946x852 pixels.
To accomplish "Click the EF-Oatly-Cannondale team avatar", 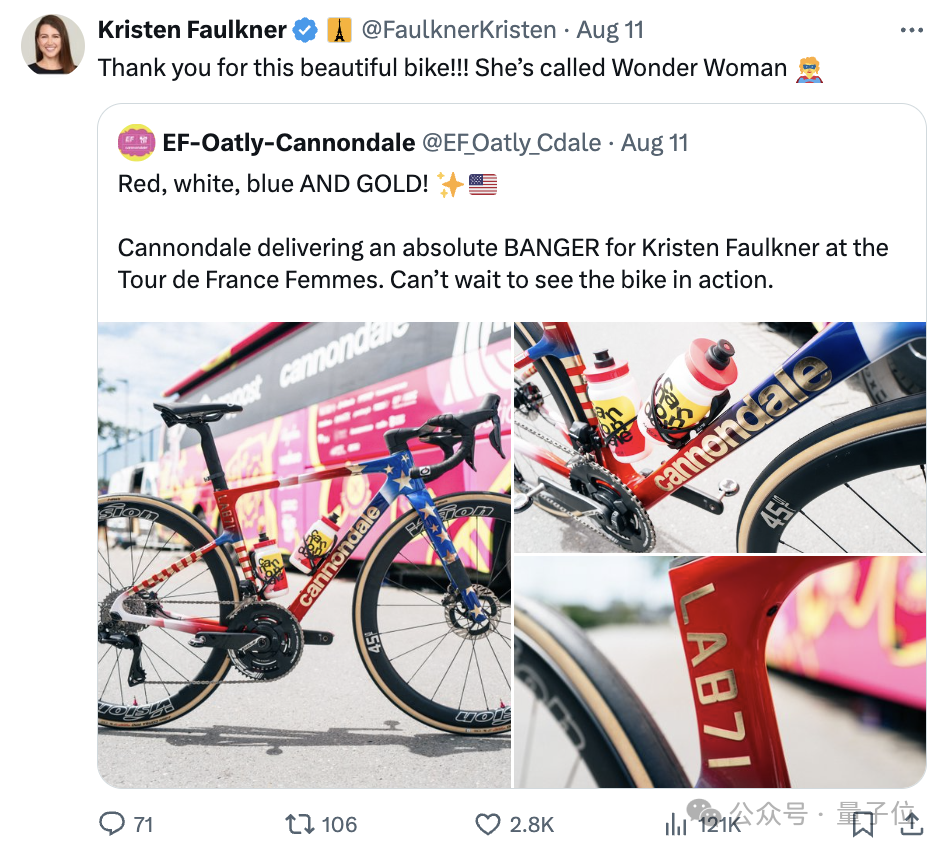I will coord(136,142).
